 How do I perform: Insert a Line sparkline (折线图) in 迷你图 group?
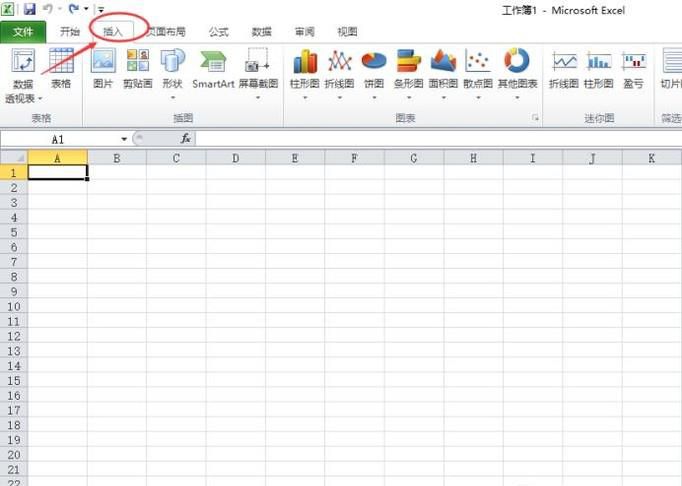[x=564, y=63]
